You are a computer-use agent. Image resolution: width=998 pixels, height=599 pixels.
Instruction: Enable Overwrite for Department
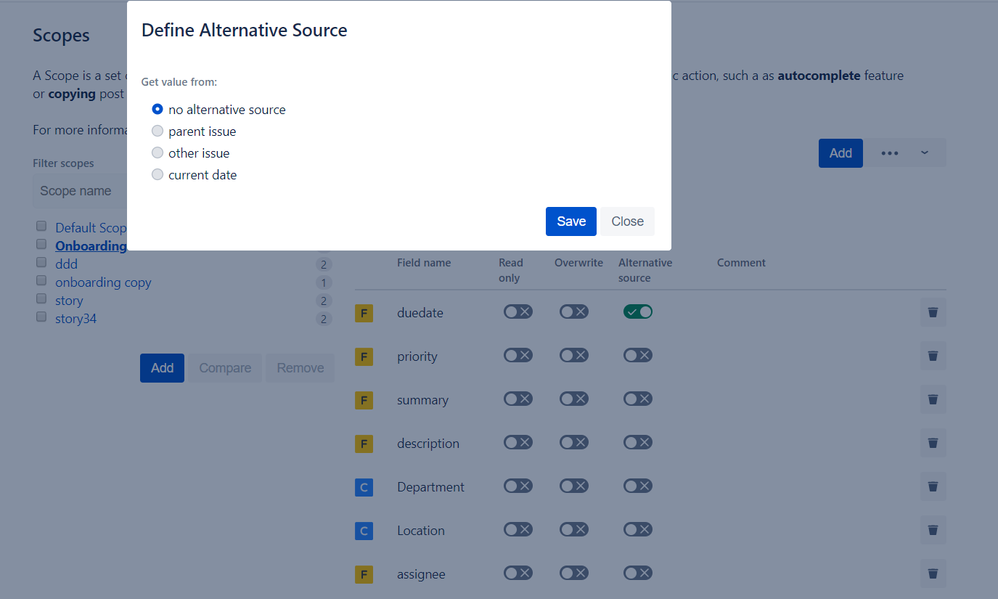point(574,486)
